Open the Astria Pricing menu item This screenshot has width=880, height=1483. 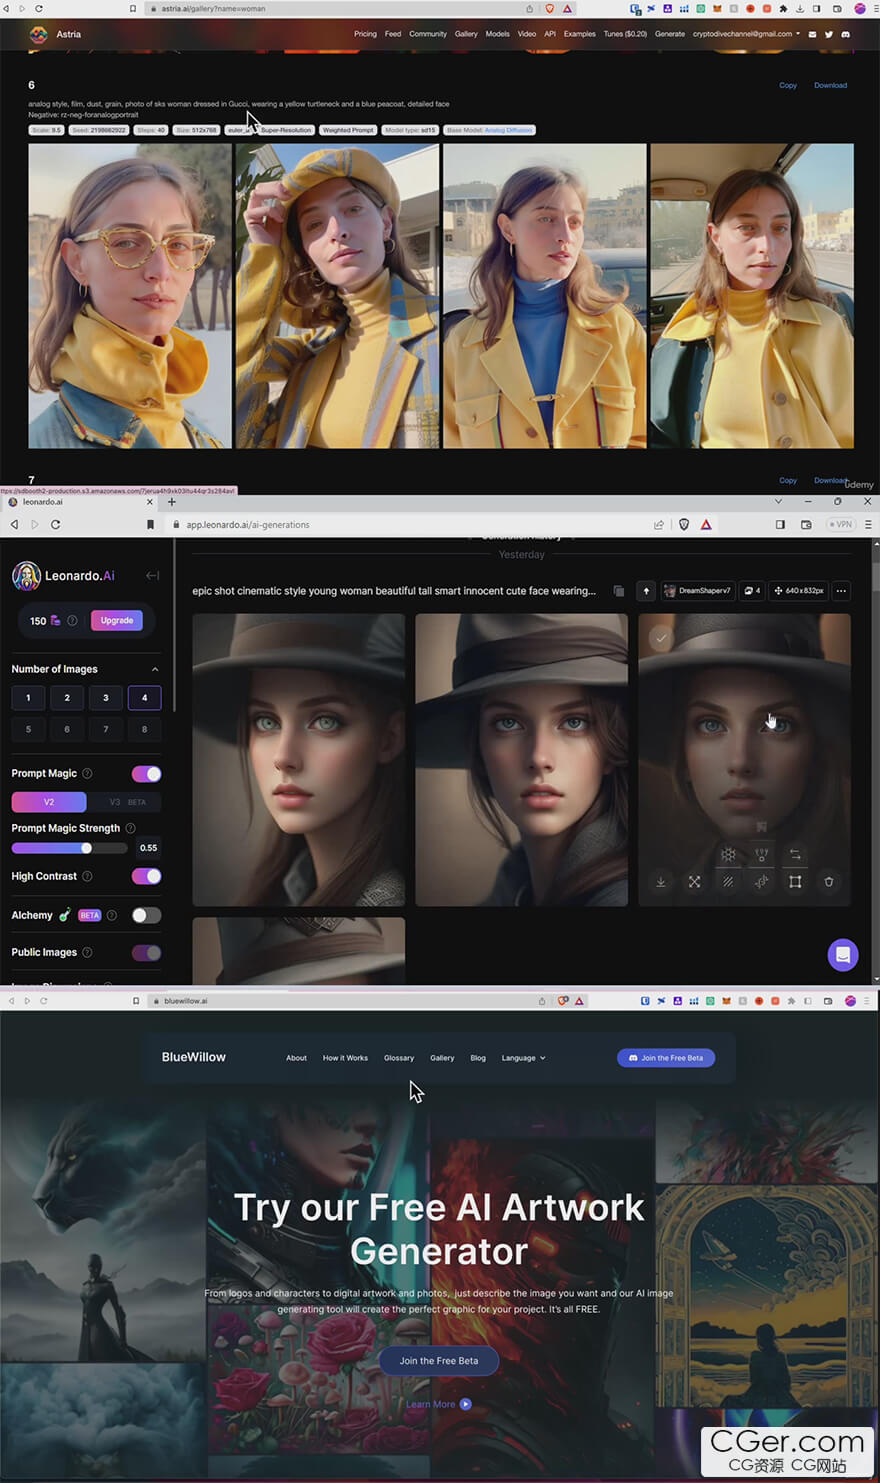click(365, 34)
